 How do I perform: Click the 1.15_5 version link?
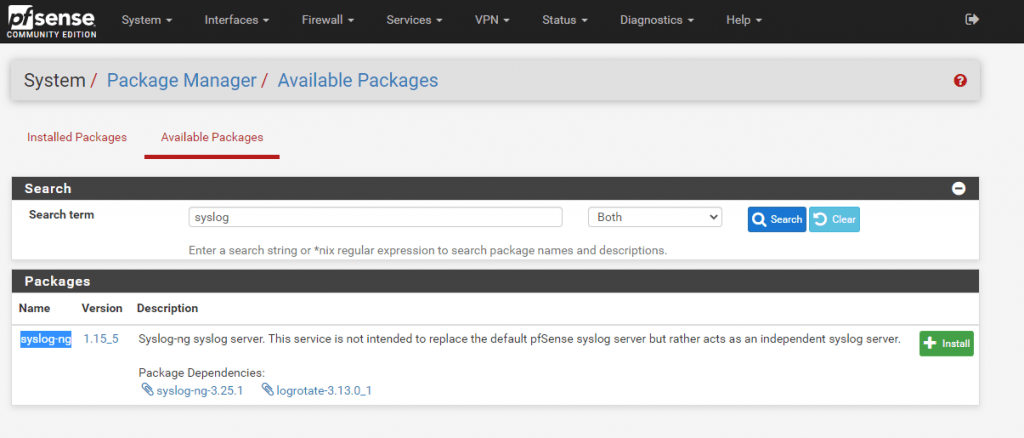[101, 339]
